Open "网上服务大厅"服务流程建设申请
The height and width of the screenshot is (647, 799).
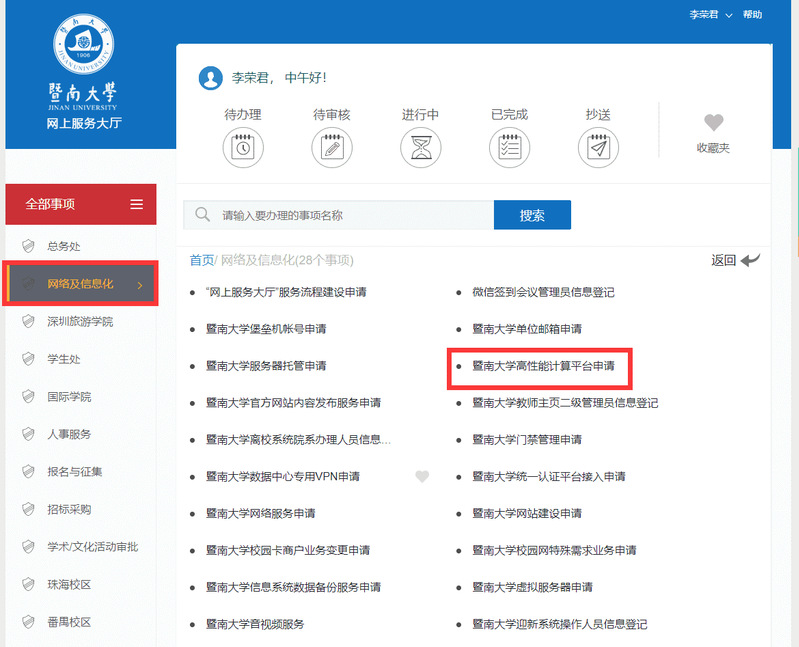(x=286, y=292)
